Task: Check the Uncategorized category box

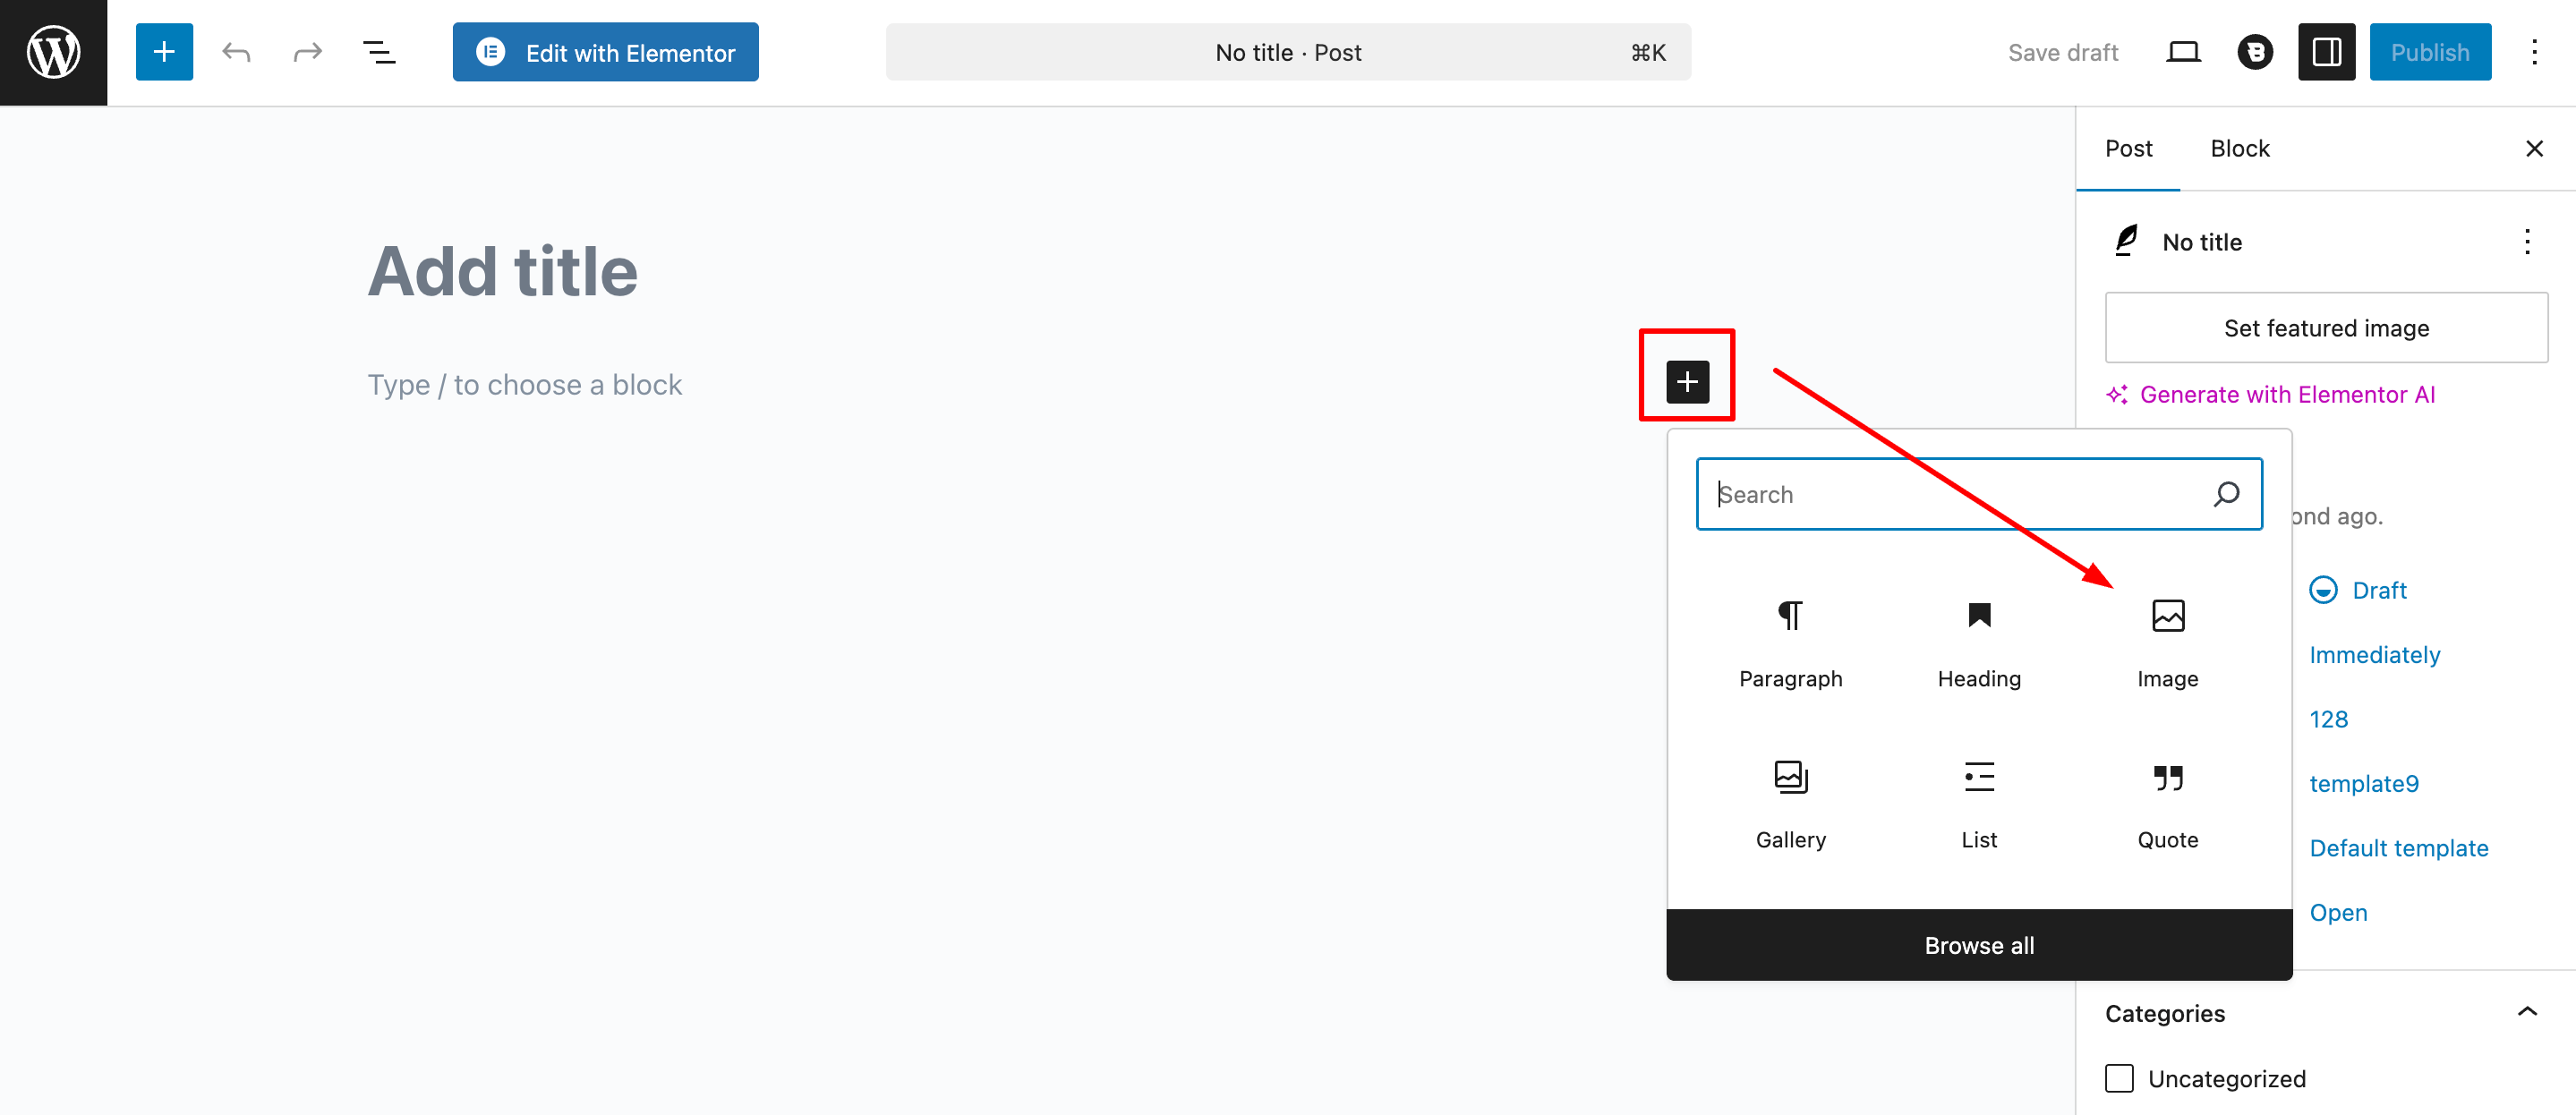Action: (x=2119, y=1078)
